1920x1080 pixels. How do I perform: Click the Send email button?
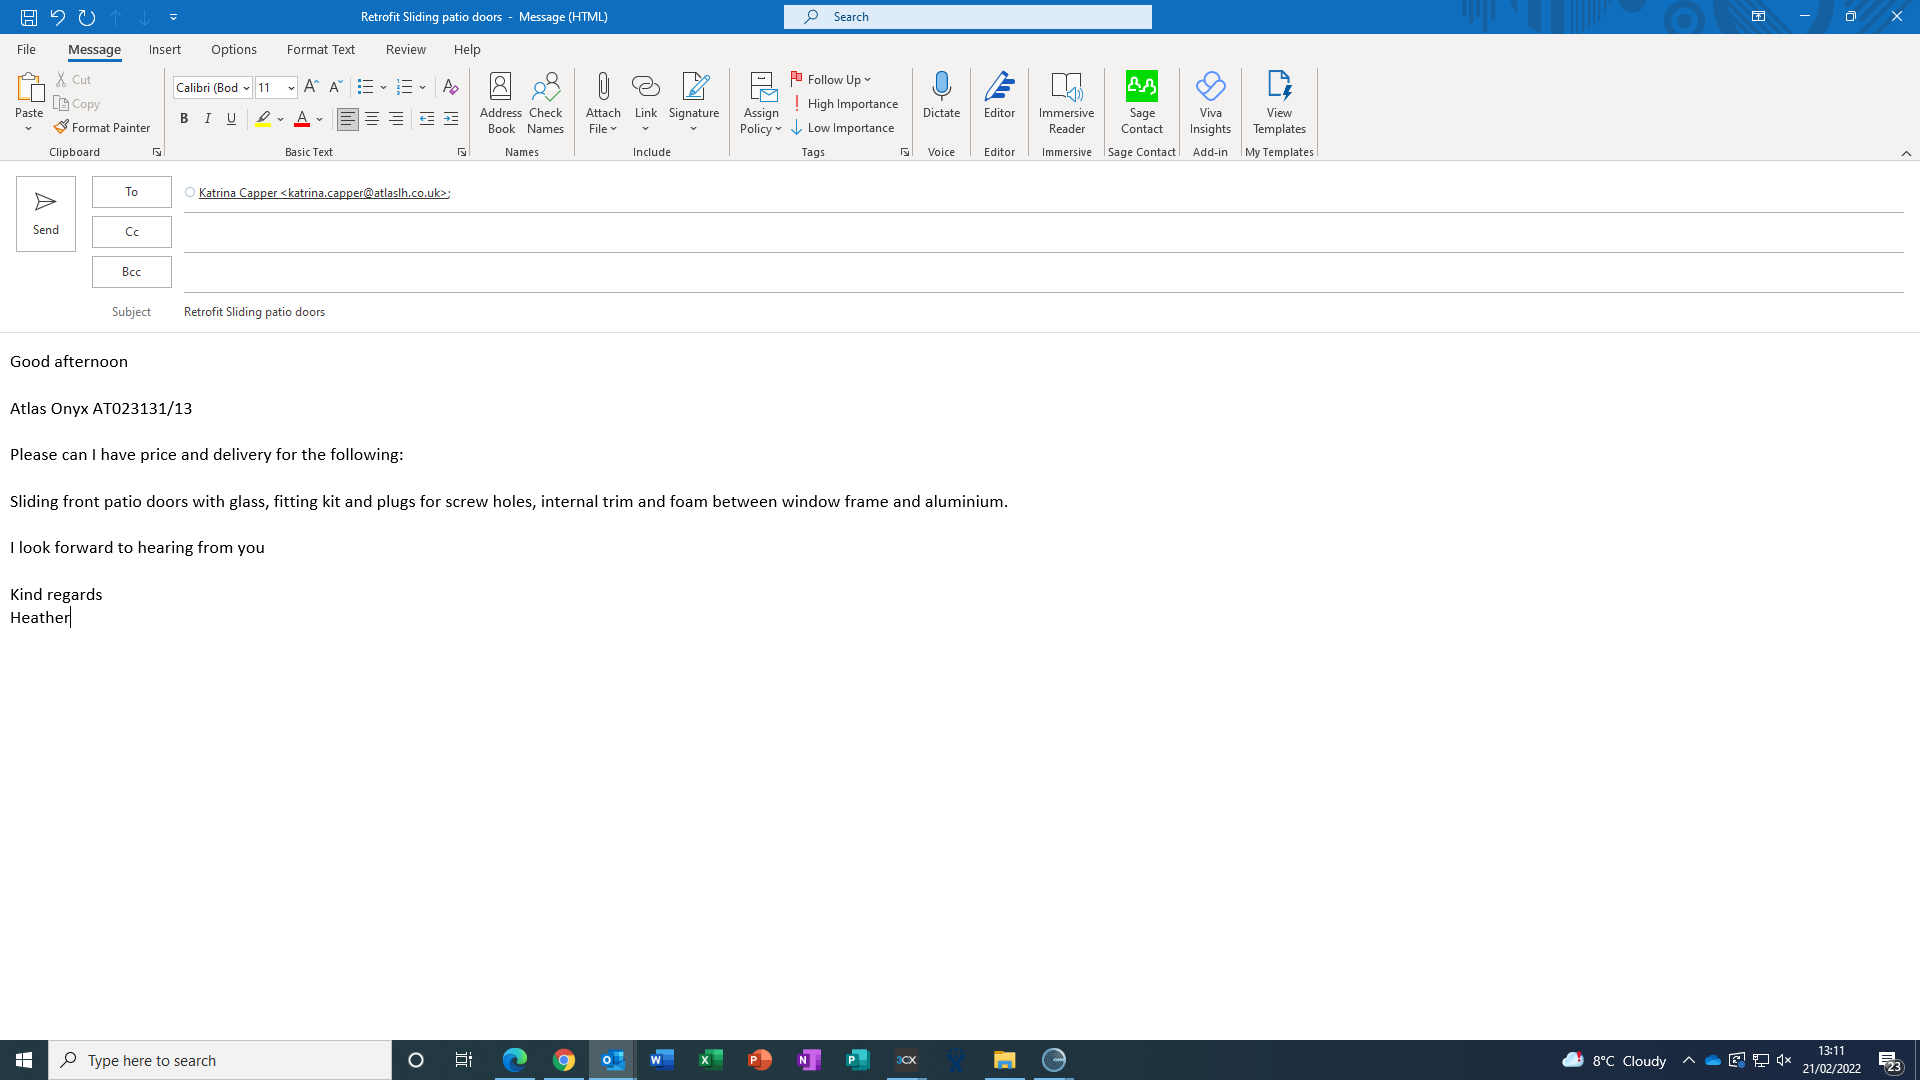pyautogui.click(x=45, y=213)
